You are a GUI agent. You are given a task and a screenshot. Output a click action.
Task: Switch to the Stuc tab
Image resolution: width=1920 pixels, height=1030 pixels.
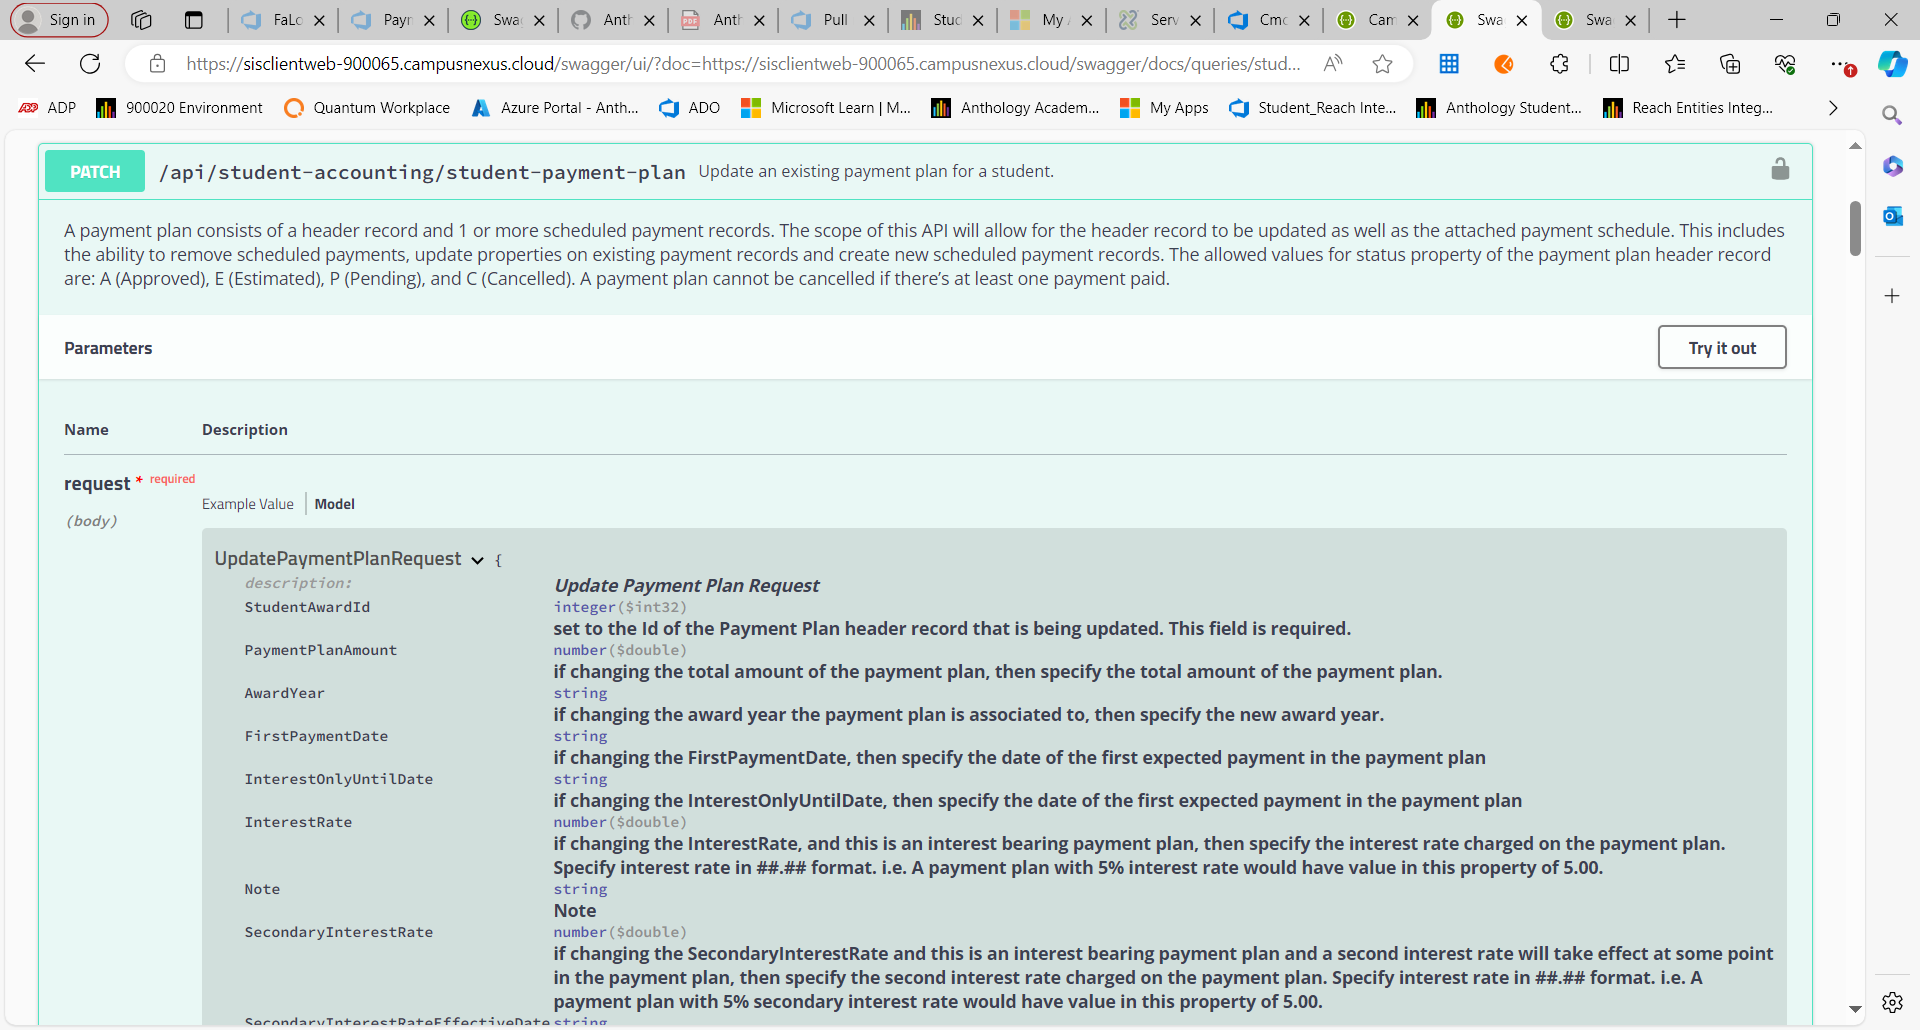point(942,20)
